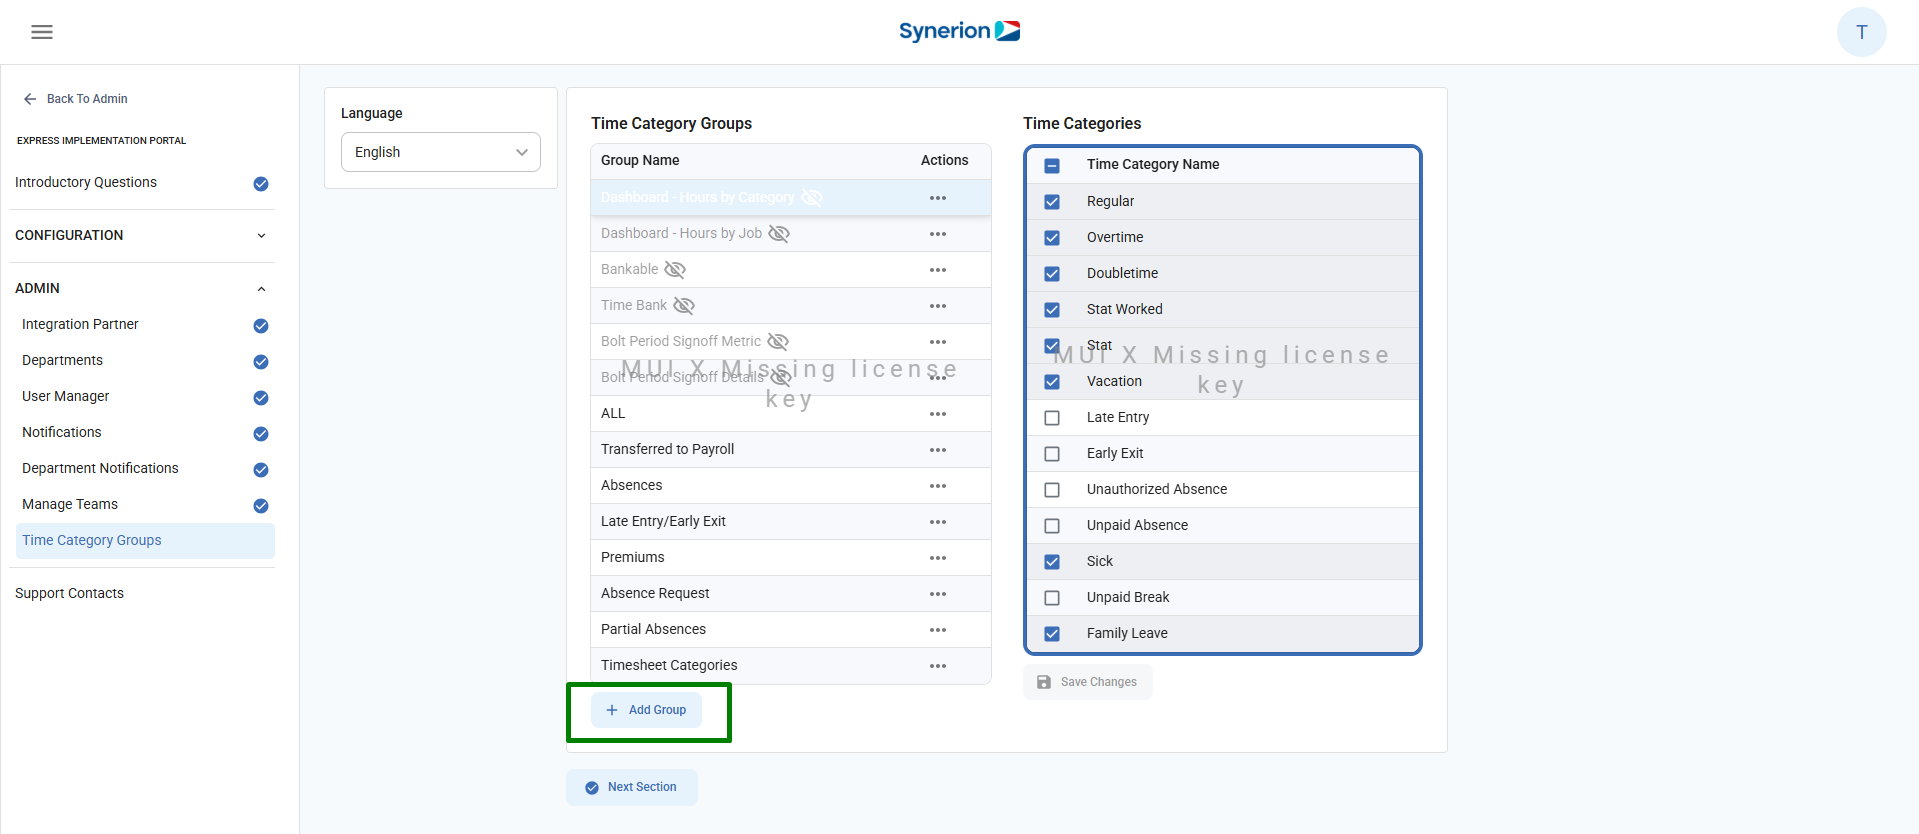Image resolution: width=1919 pixels, height=834 pixels.
Task: Open actions menu for Transferred to Payroll
Action: pos(937,450)
